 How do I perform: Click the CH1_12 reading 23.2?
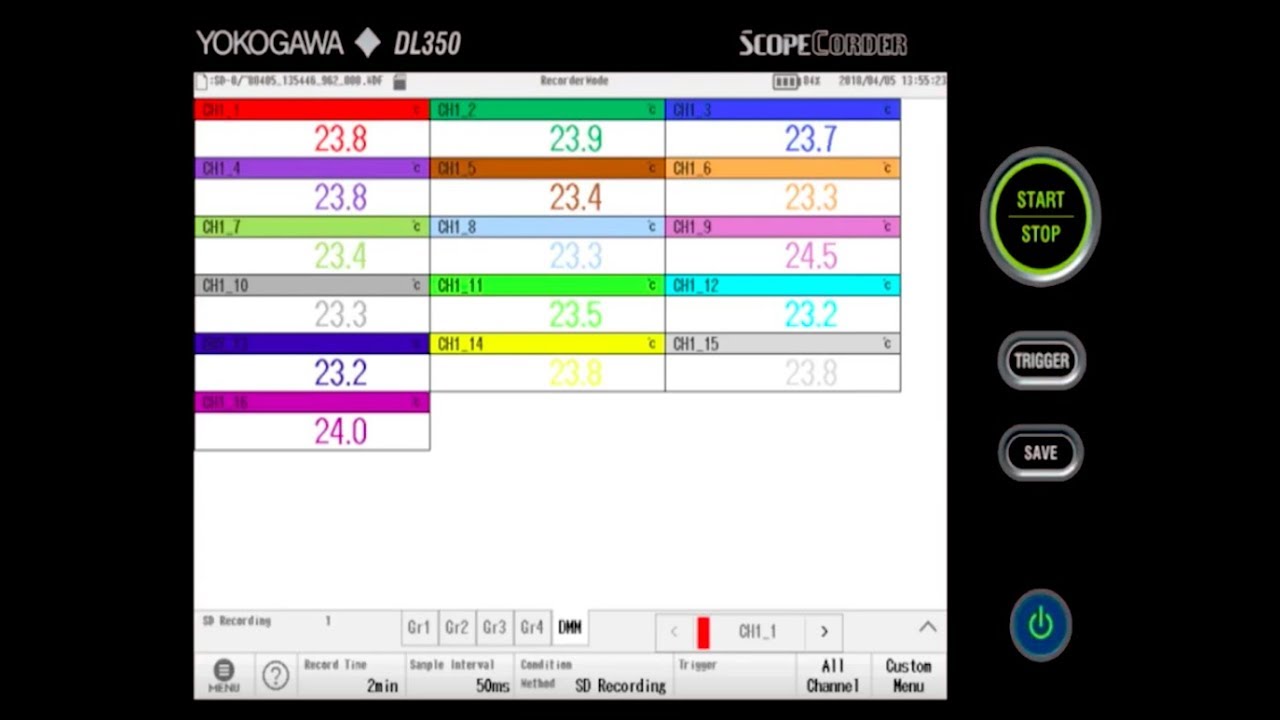point(811,315)
